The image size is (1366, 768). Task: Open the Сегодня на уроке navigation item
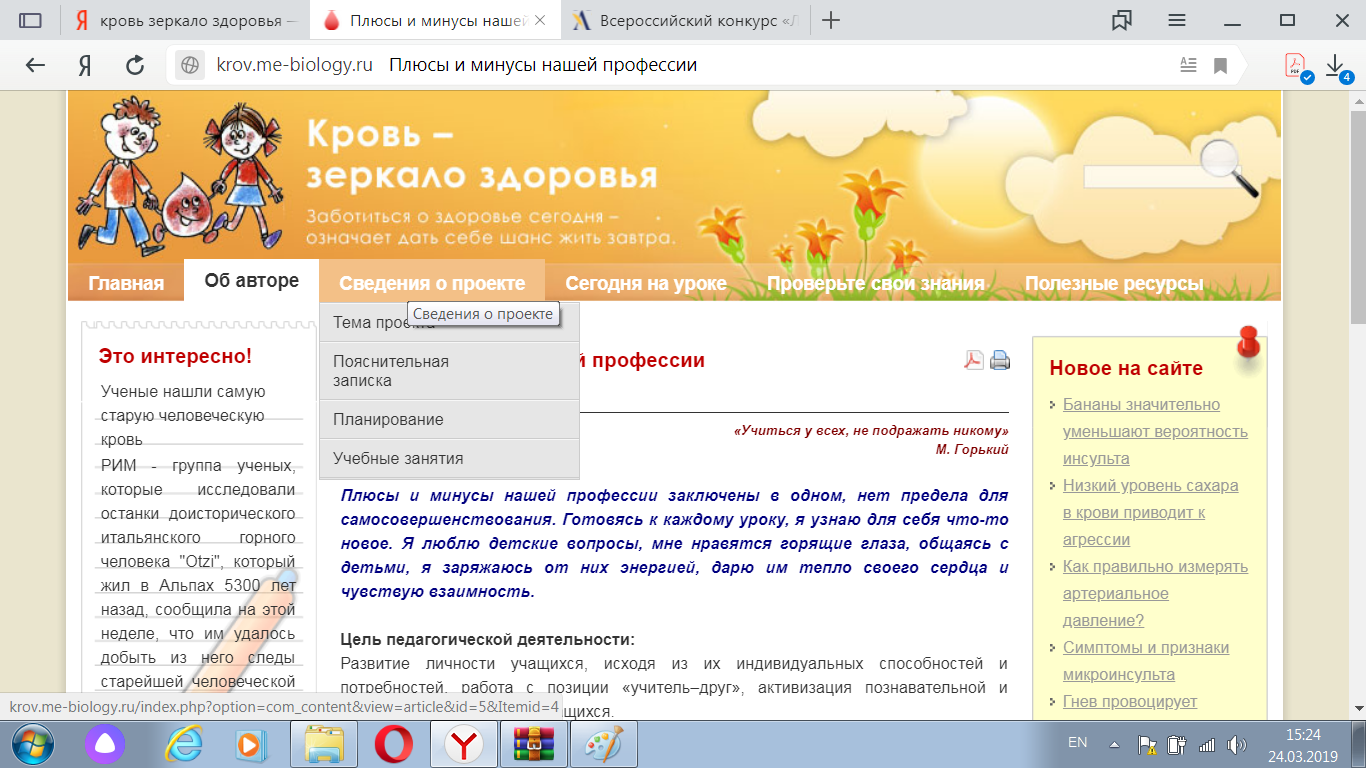tap(646, 283)
